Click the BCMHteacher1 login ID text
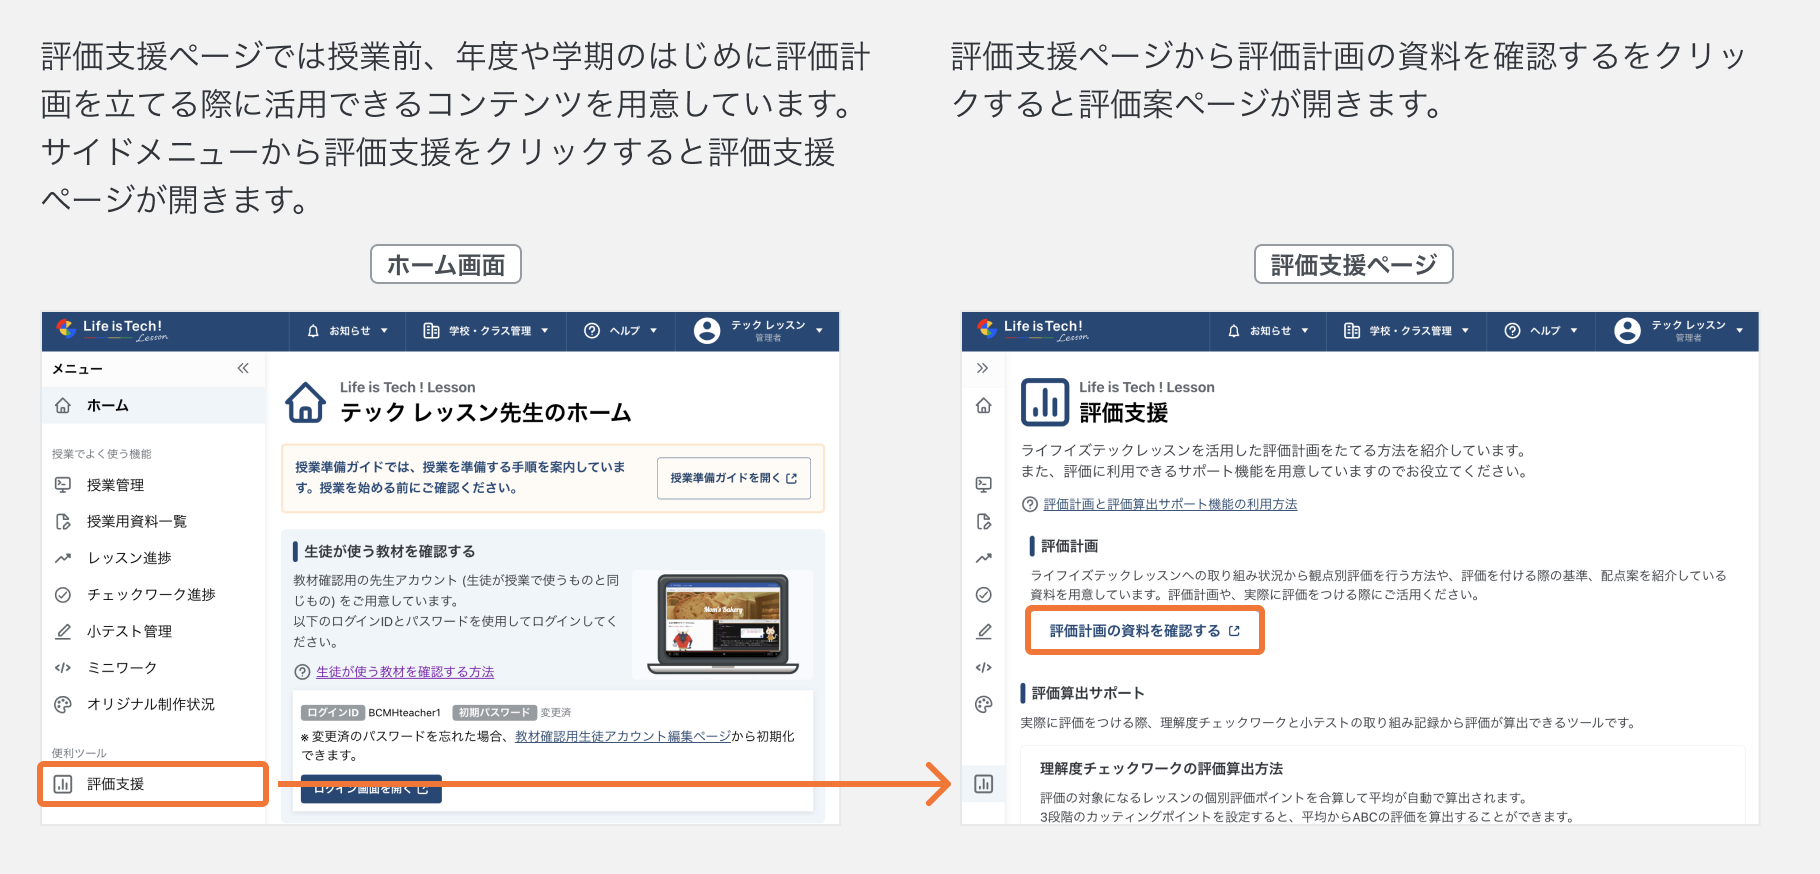 click(x=404, y=713)
